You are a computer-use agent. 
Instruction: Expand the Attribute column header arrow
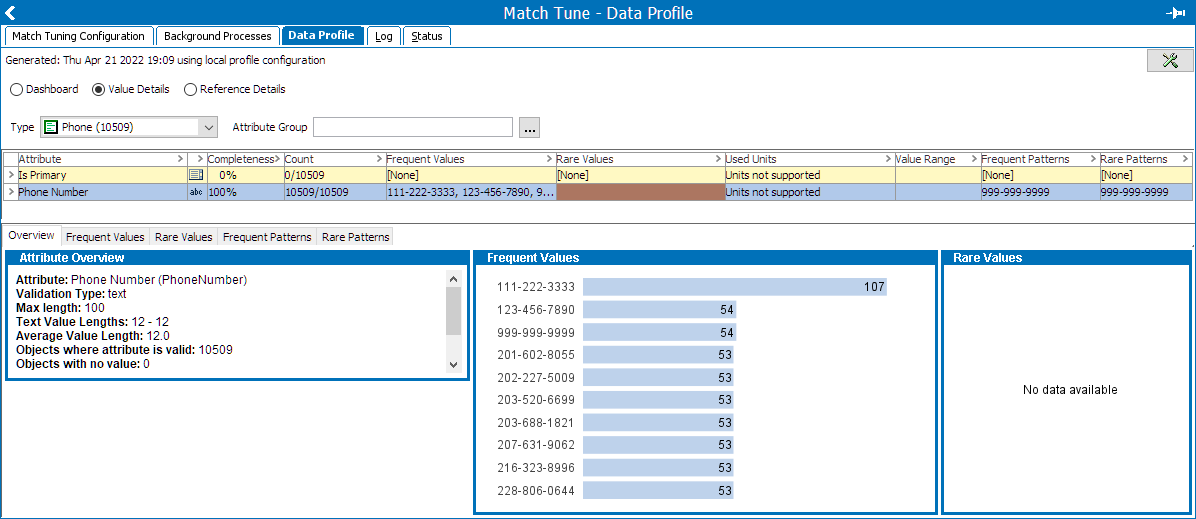[x=179, y=159]
